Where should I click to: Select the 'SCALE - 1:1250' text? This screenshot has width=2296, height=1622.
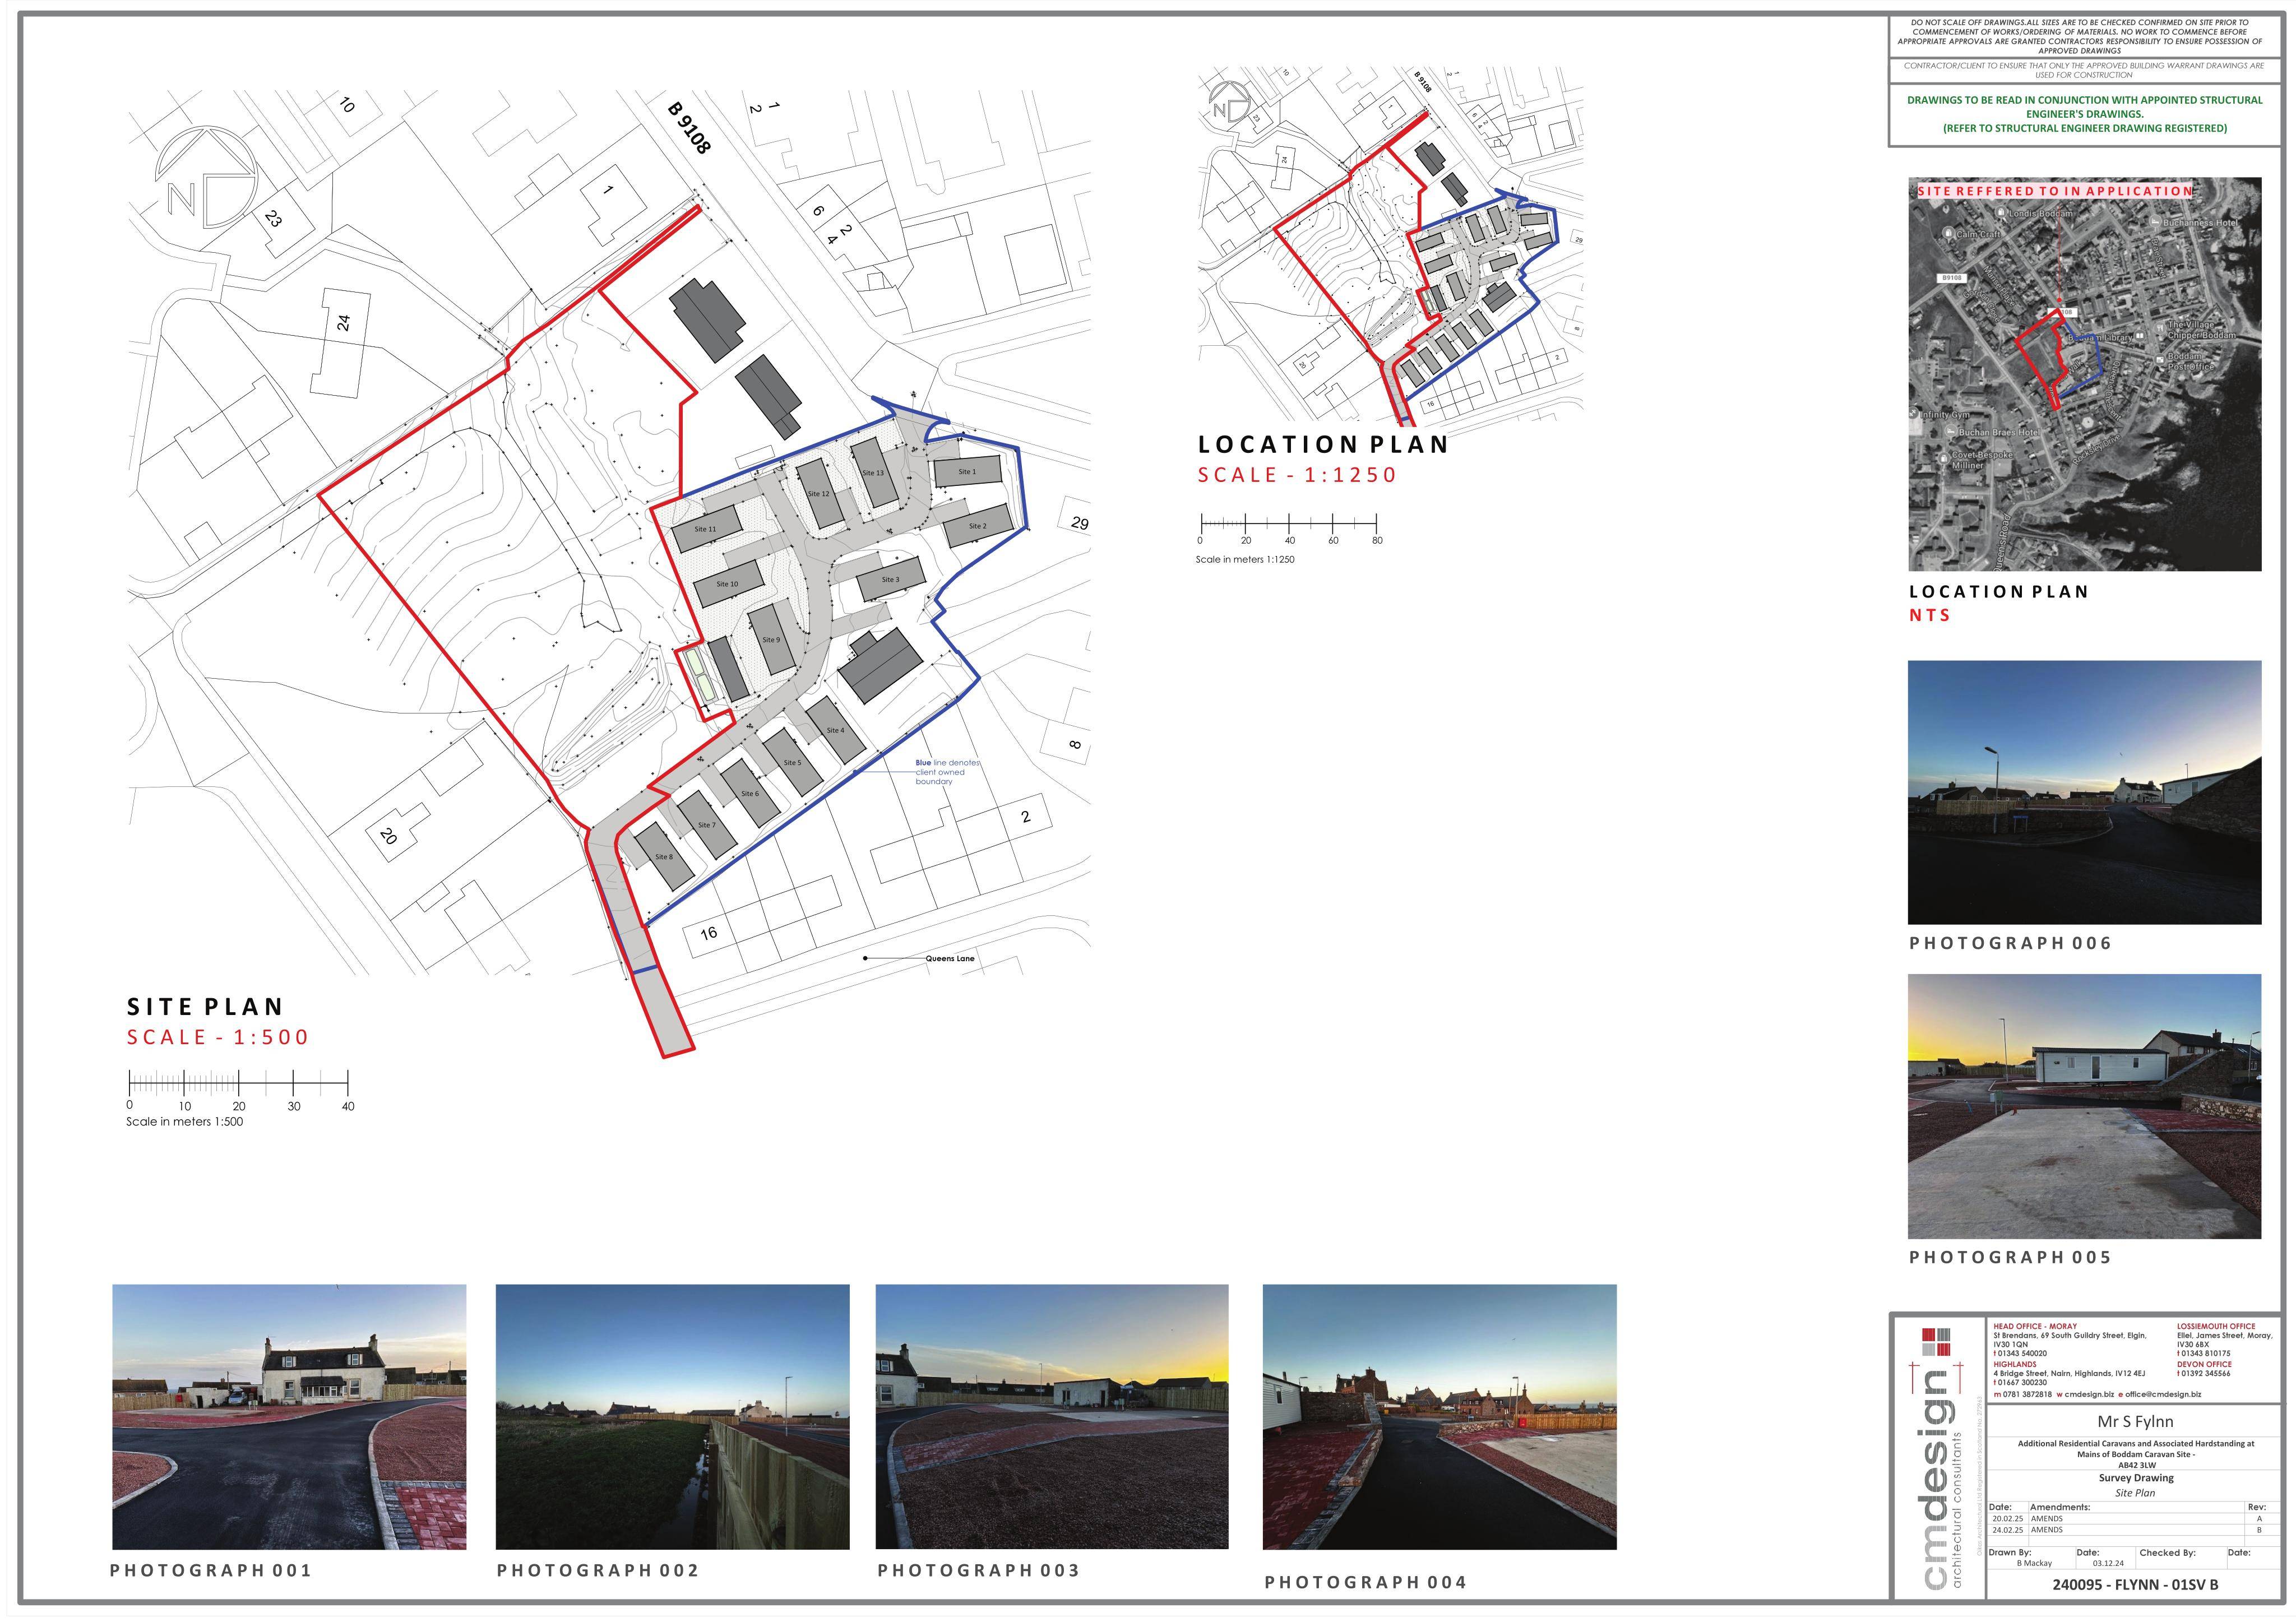click(1297, 475)
